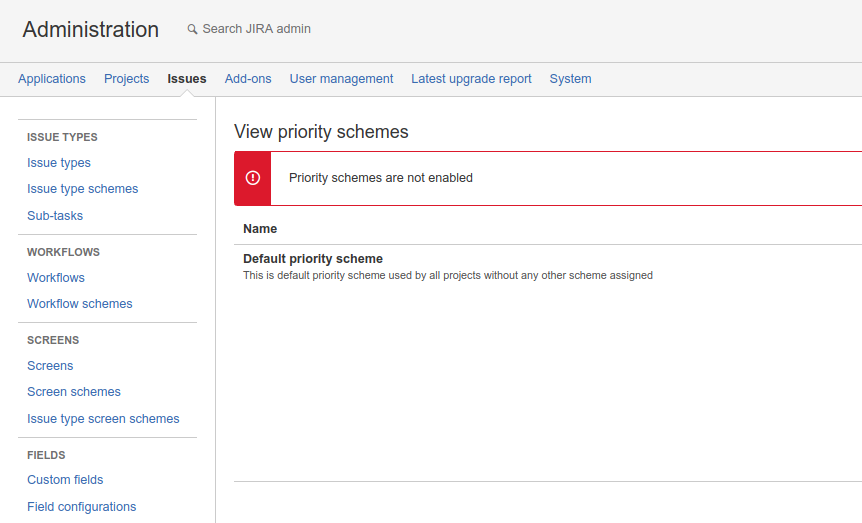This screenshot has width=862, height=523.
Task: Click the FIELDS section heading
Action: pyautogui.click(x=46, y=455)
